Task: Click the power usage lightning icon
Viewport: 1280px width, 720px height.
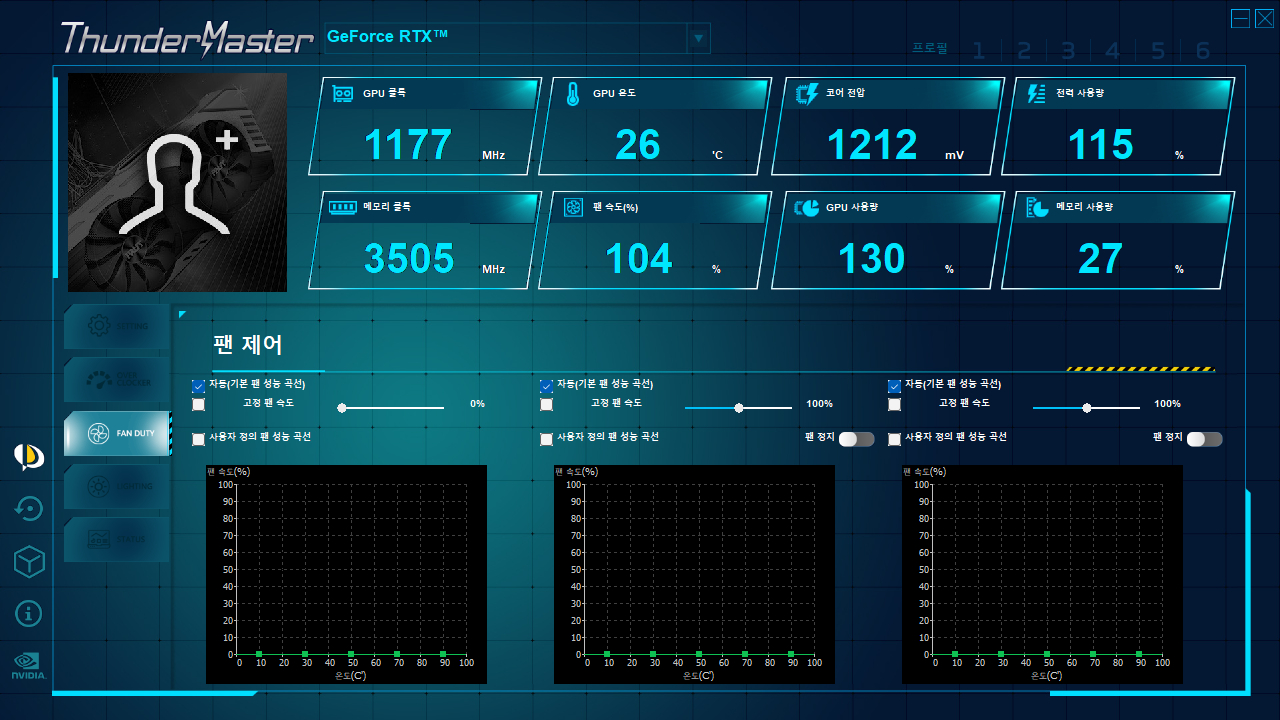Action: pos(1037,94)
